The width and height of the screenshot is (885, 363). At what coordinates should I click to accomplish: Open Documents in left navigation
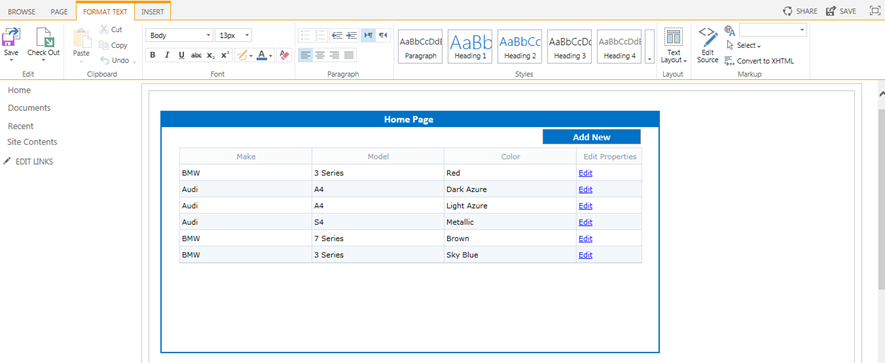click(x=29, y=108)
